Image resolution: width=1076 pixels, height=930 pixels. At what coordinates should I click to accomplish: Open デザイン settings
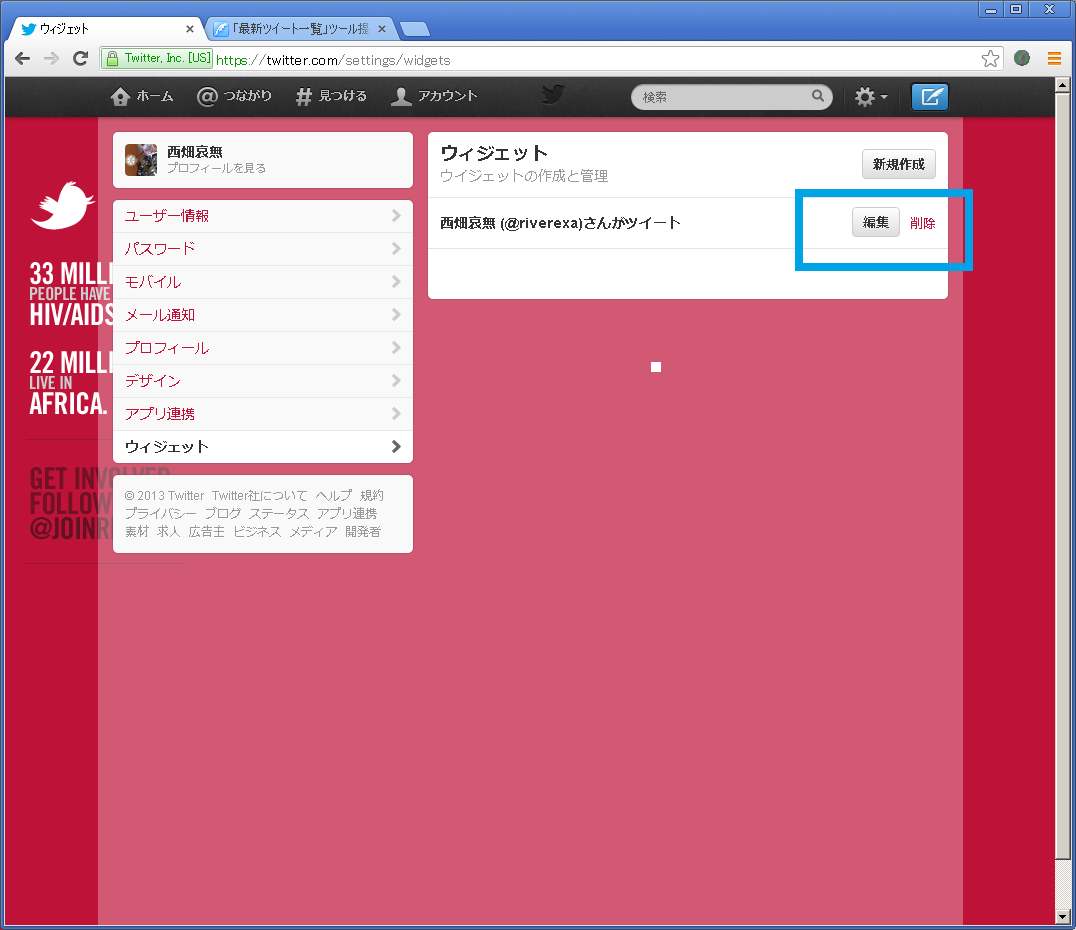pyautogui.click(x=263, y=381)
